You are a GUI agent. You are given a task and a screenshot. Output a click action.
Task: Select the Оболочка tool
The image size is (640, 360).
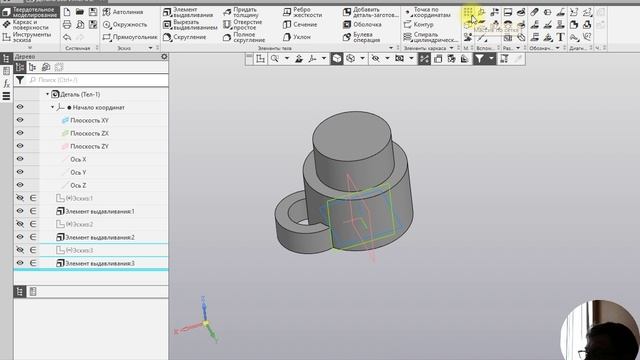click(362, 25)
